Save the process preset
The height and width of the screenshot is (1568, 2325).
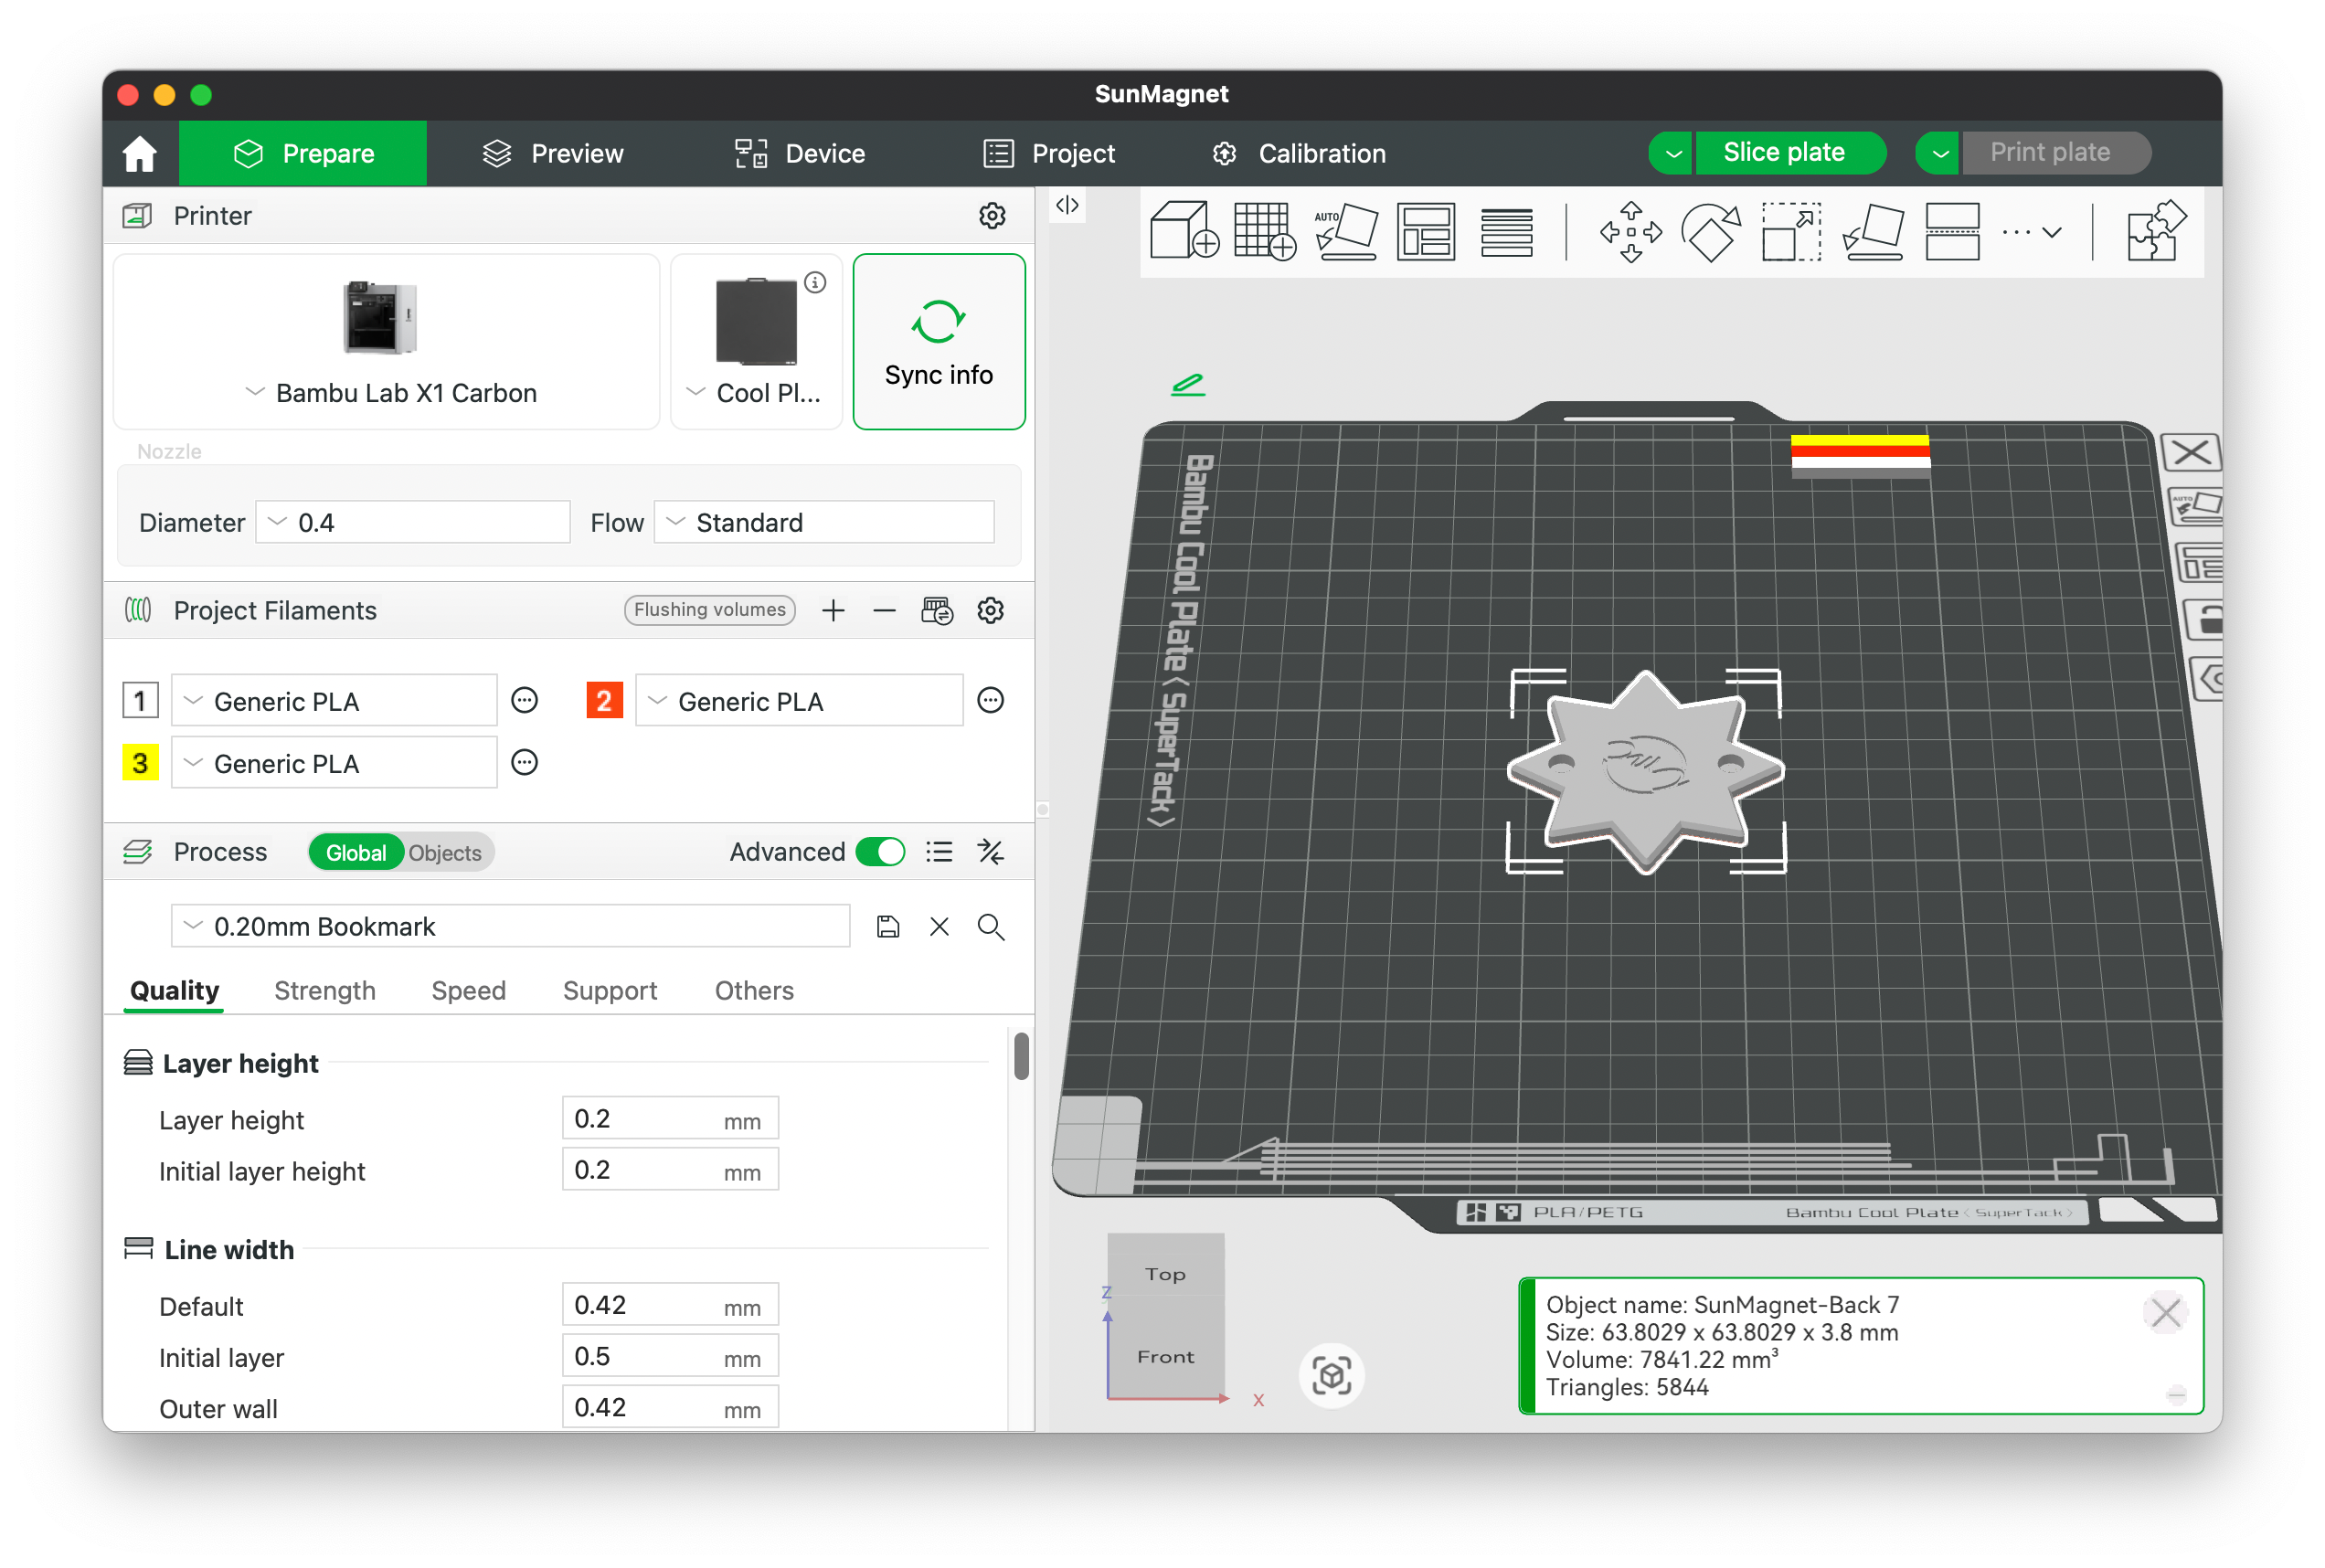[887, 926]
